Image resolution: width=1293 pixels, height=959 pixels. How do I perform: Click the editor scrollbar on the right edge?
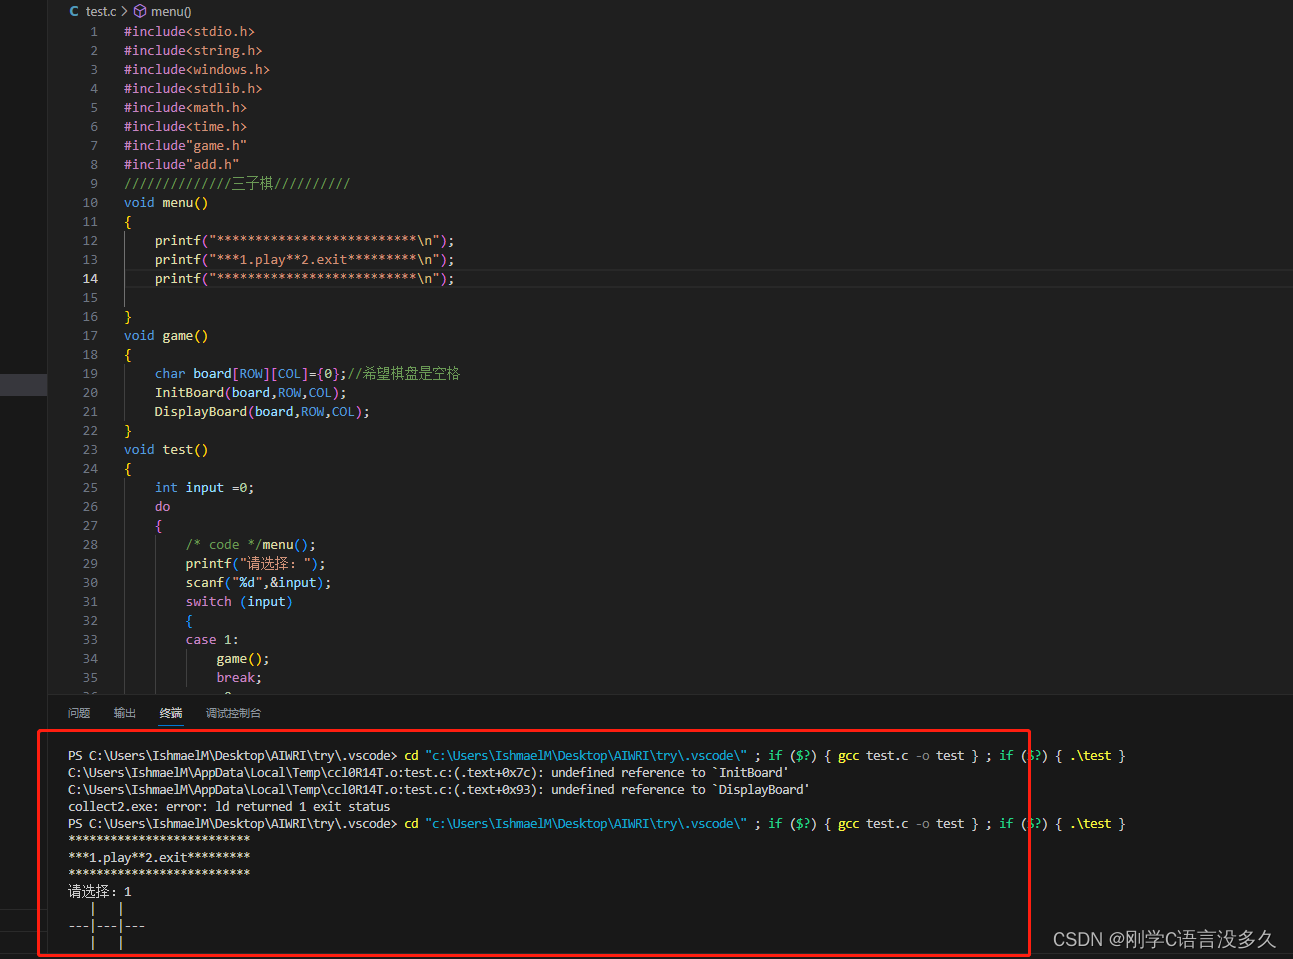click(1286, 300)
